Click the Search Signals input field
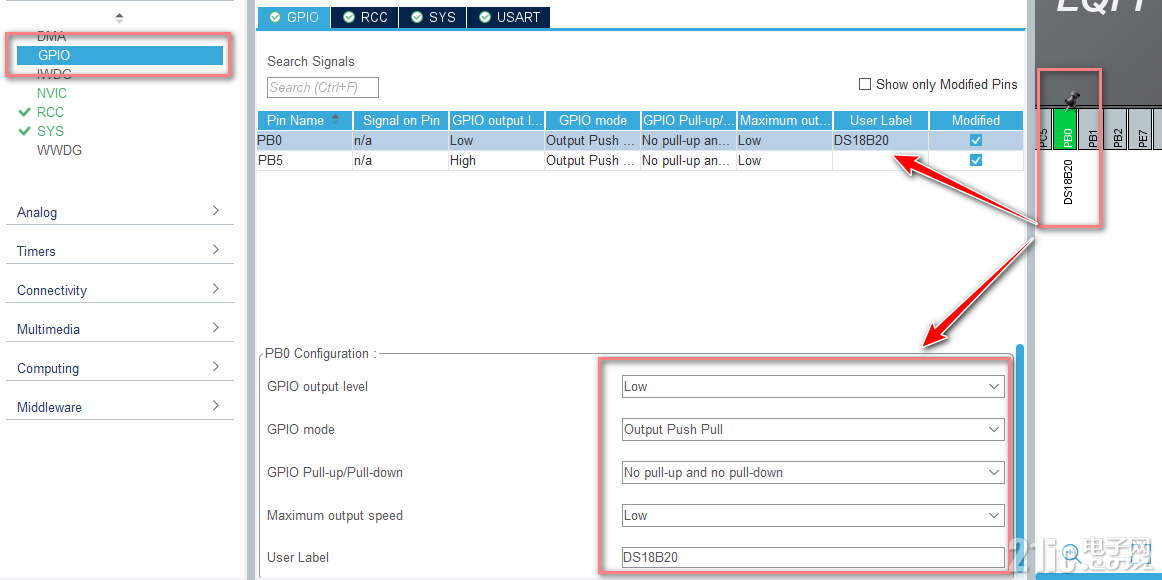Screen dimensions: 1162x580 point(322,87)
